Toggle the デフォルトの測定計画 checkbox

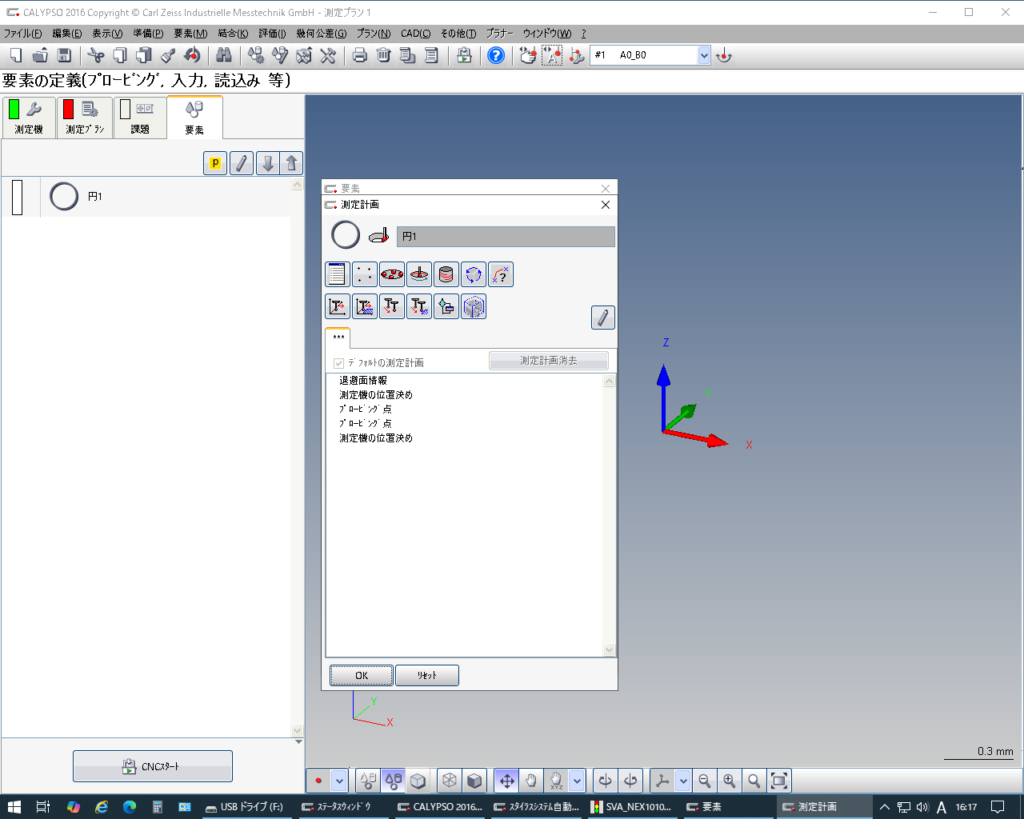tap(339, 363)
